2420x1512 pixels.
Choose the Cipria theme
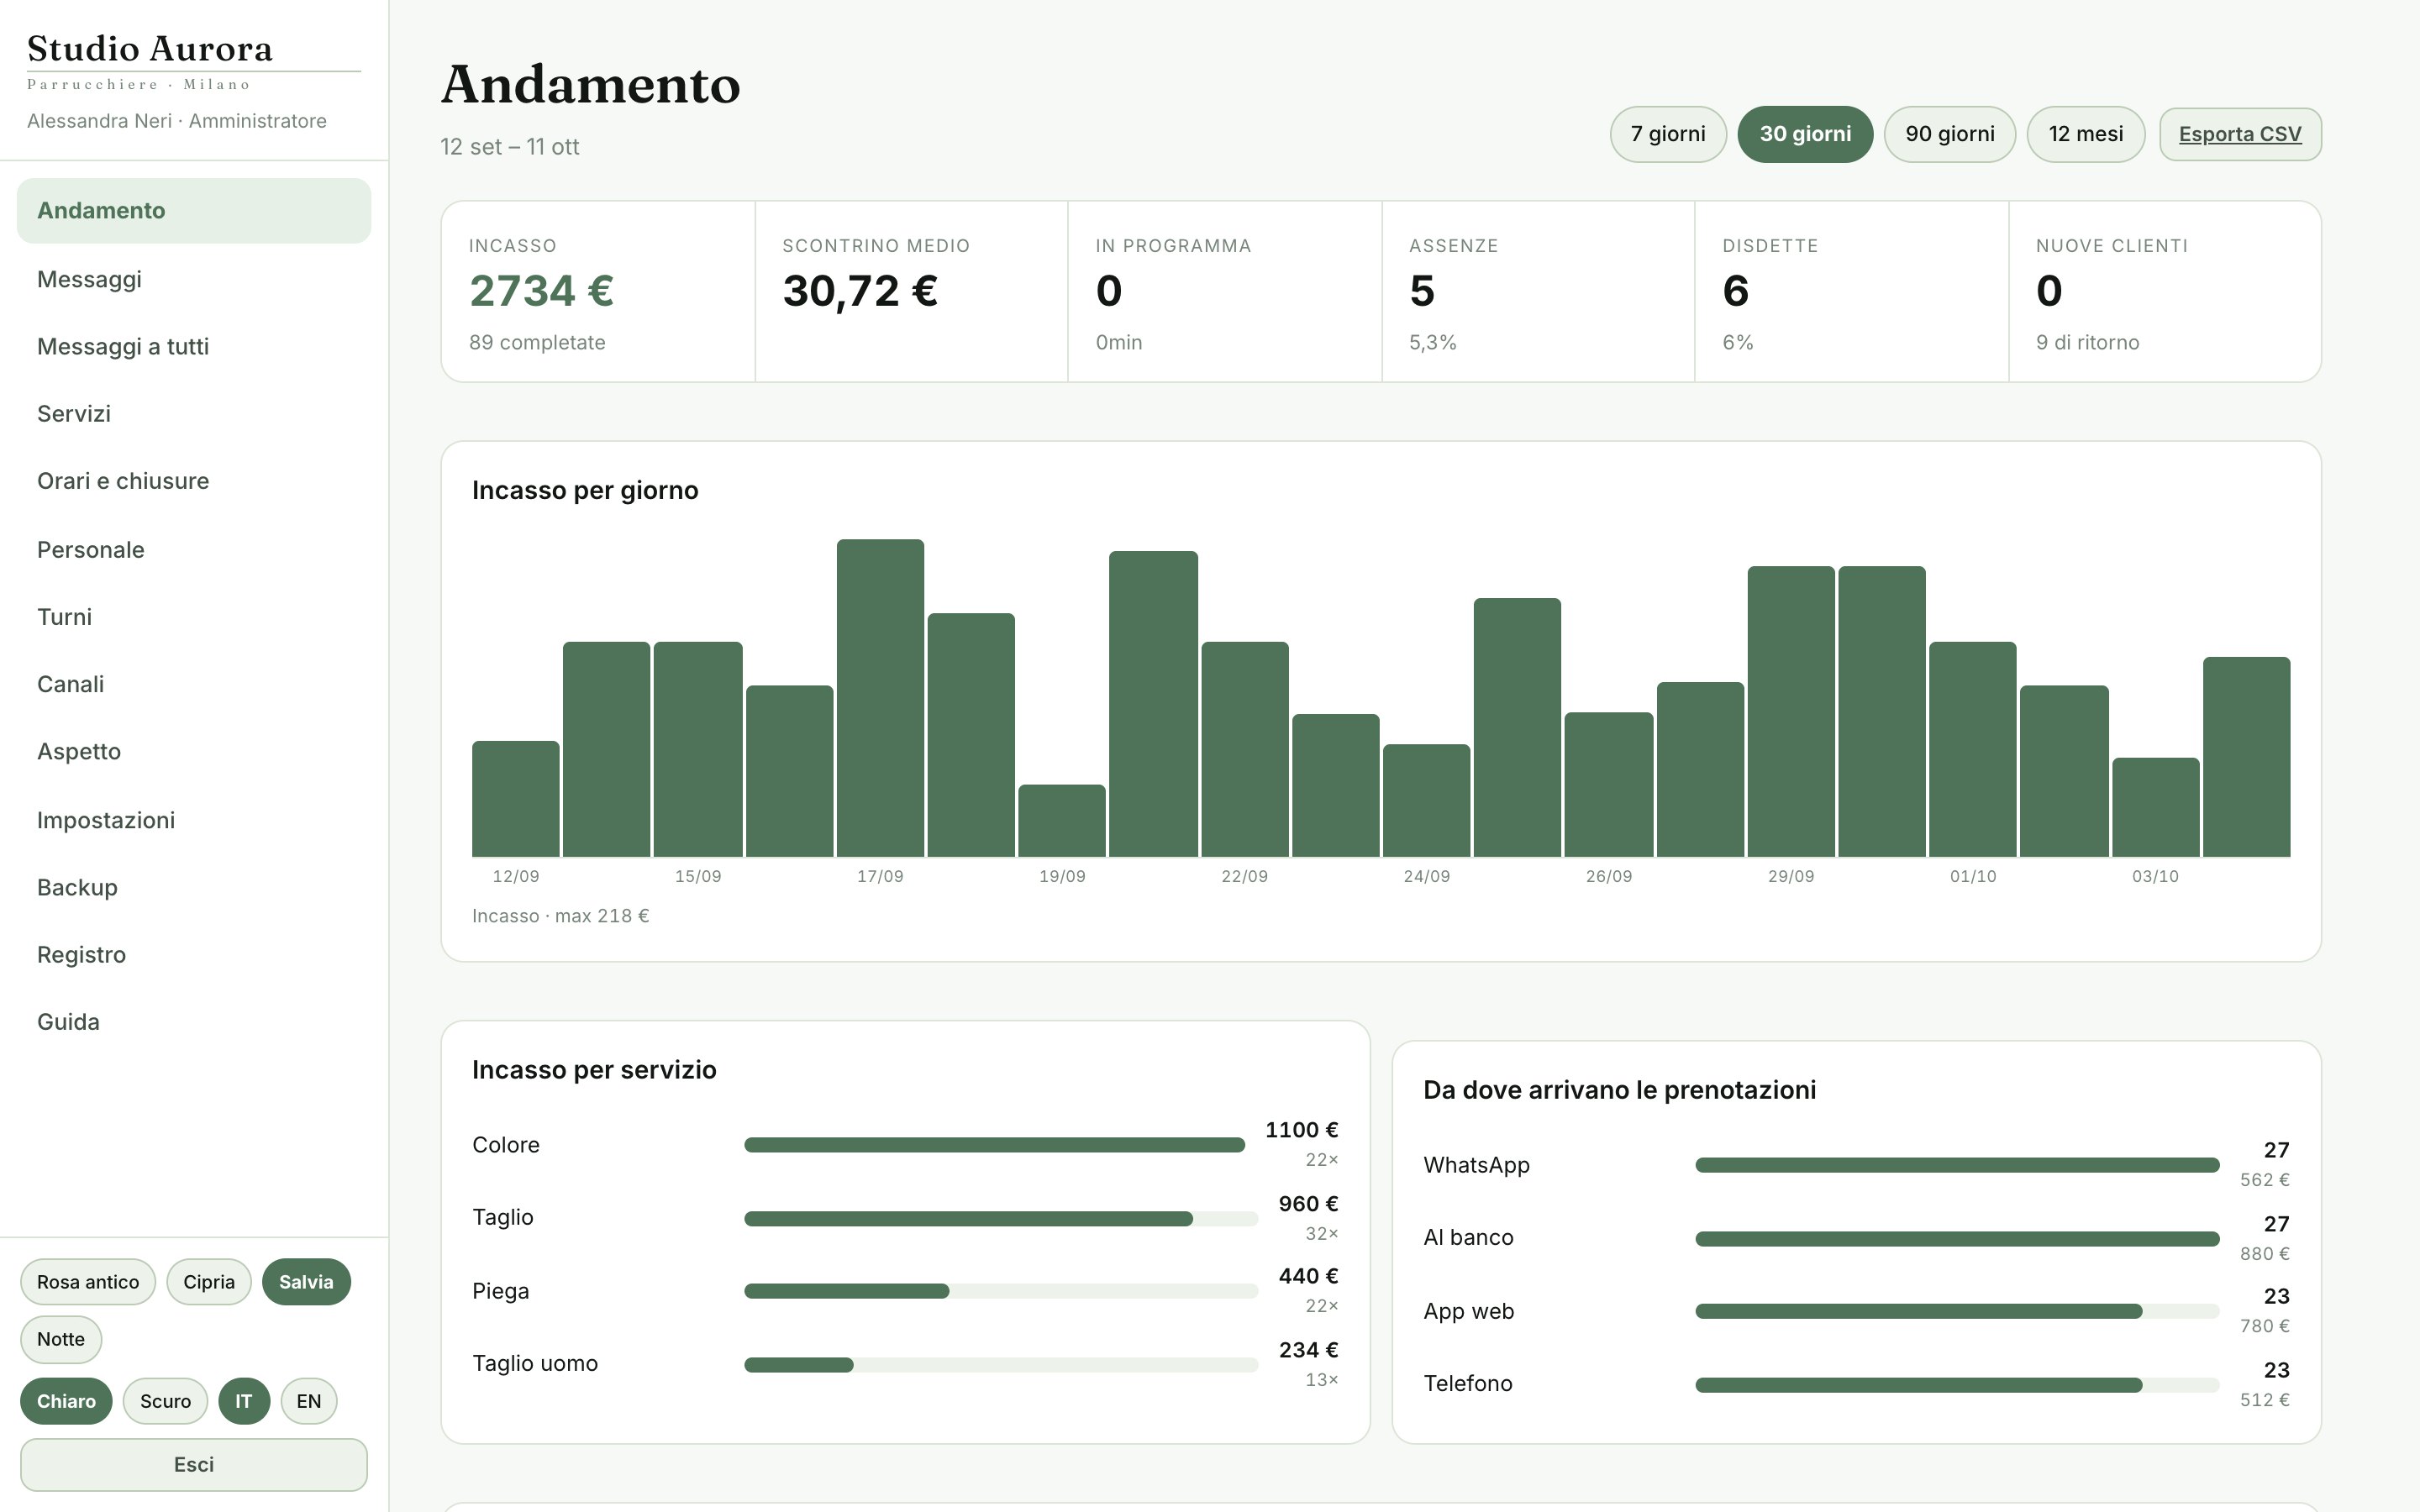pos(209,1282)
